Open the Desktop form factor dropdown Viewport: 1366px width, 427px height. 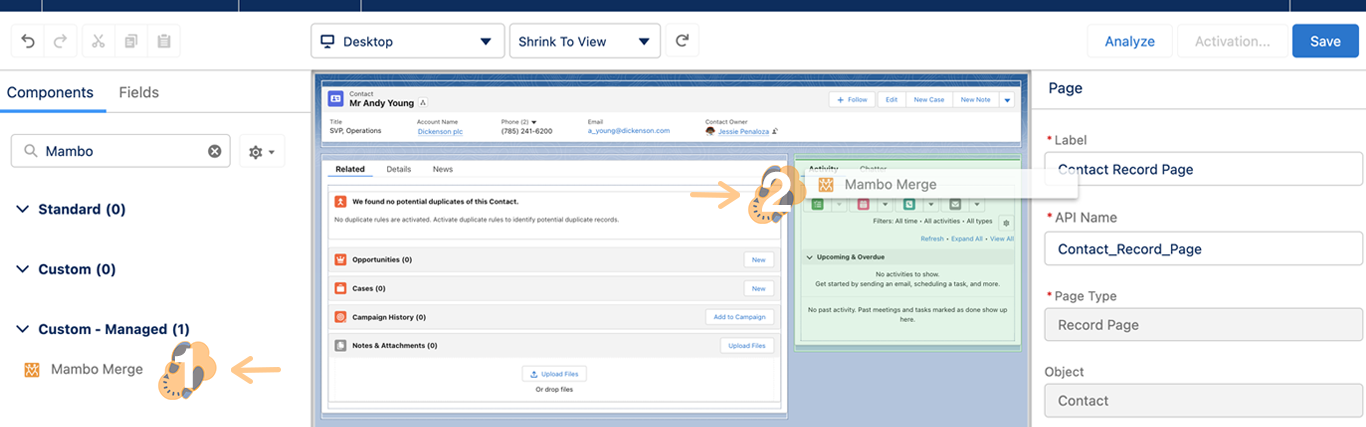pyautogui.click(x=405, y=41)
